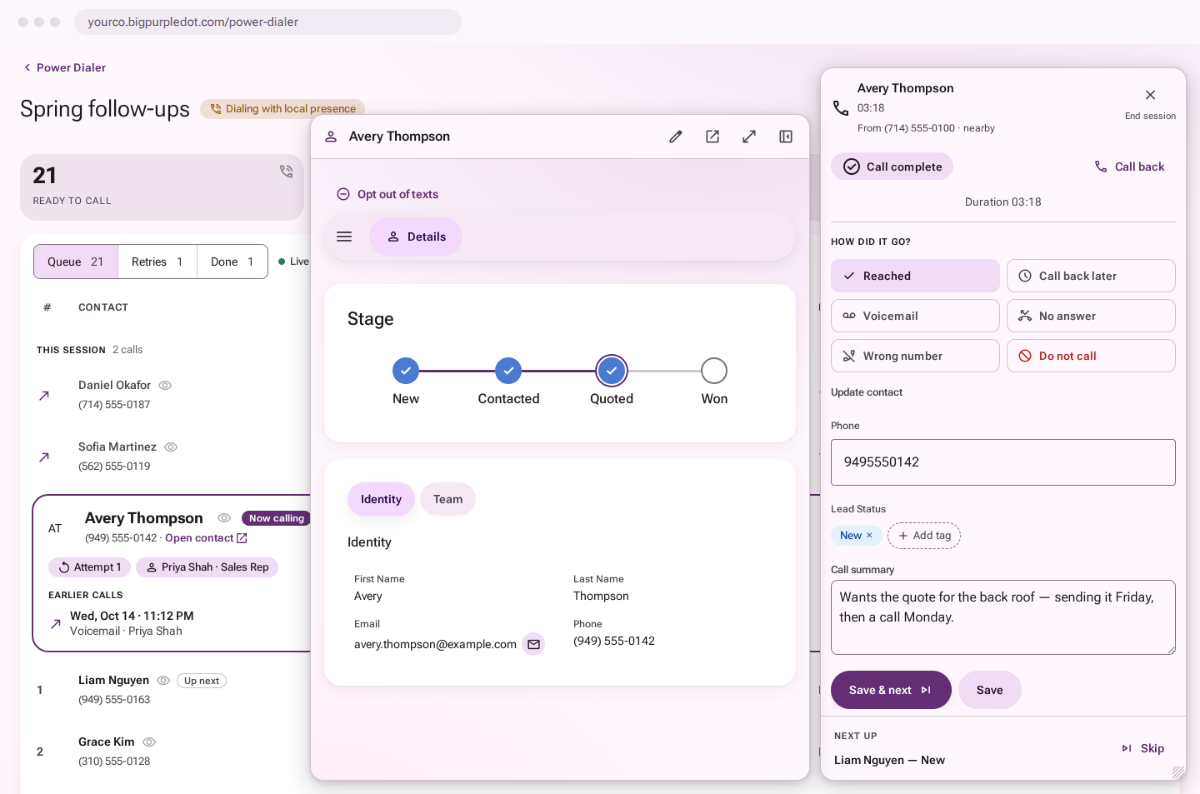The image size is (1200, 794).
Task: Click the person icon beside Avery Thompson title
Action: 331,137
